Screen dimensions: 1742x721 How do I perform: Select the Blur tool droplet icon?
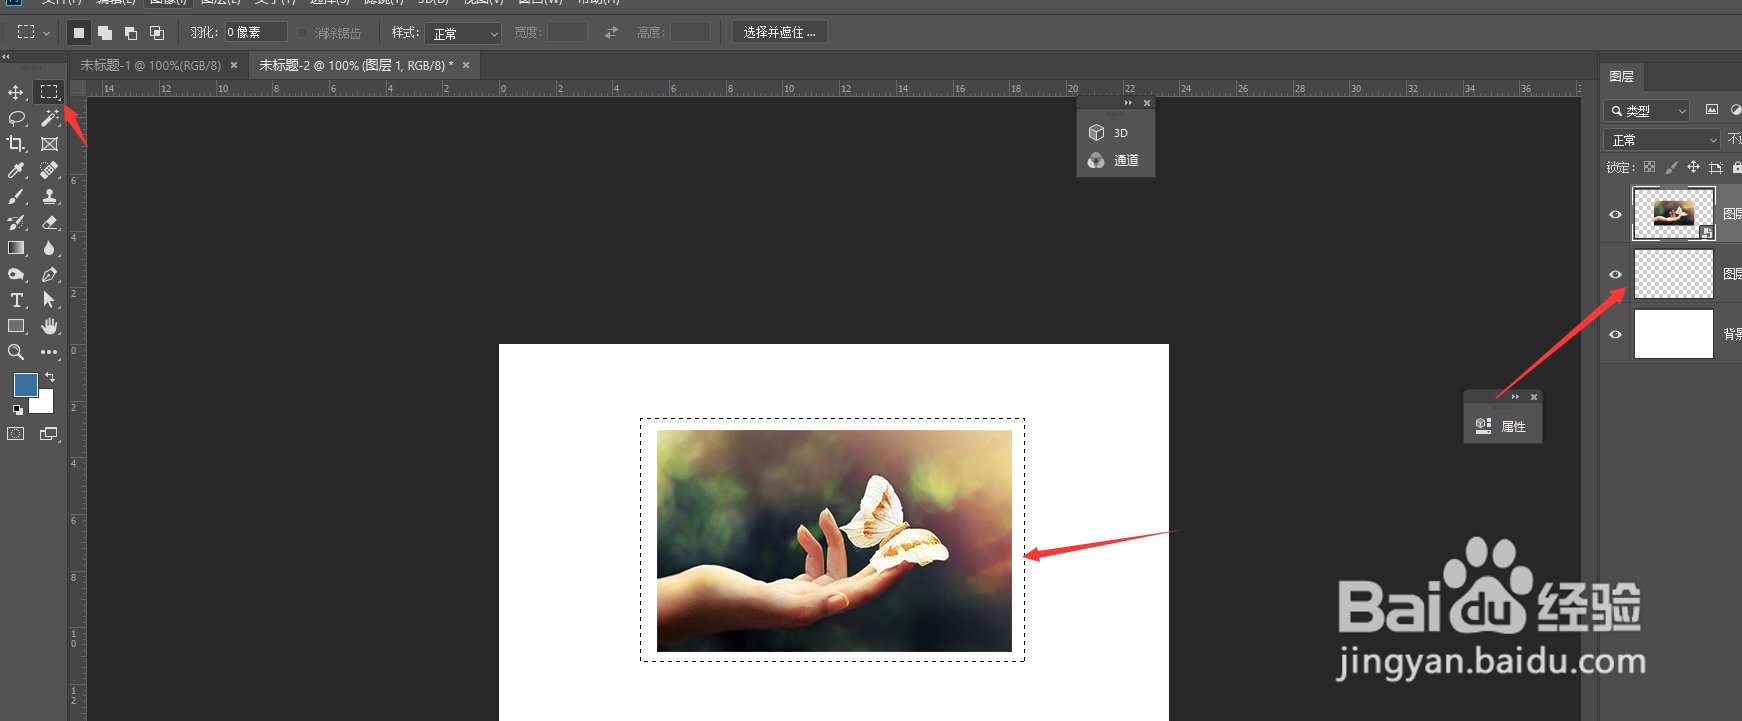click(49, 248)
